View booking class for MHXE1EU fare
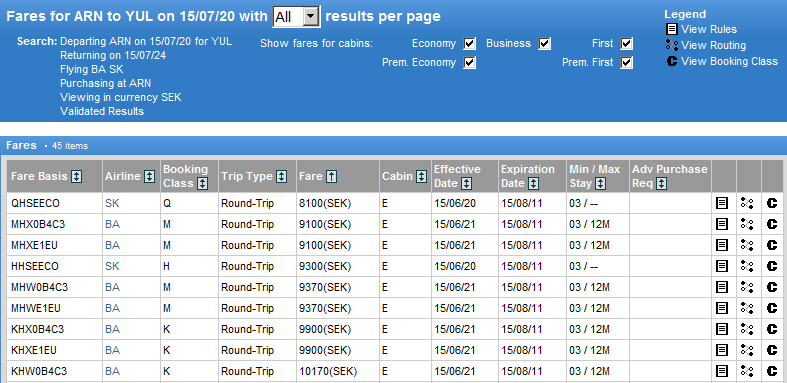This screenshot has width=787, height=383. tap(772, 245)
